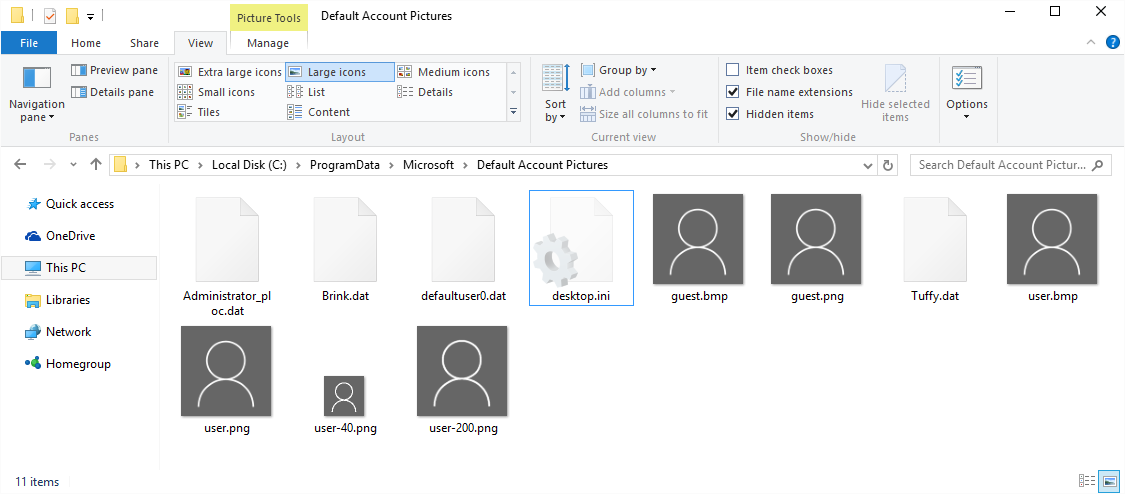Image resolution: width=1125 pixels, height=494 pixels.
Task: Click the Picture Tools contextual tab
Action: 269,17
